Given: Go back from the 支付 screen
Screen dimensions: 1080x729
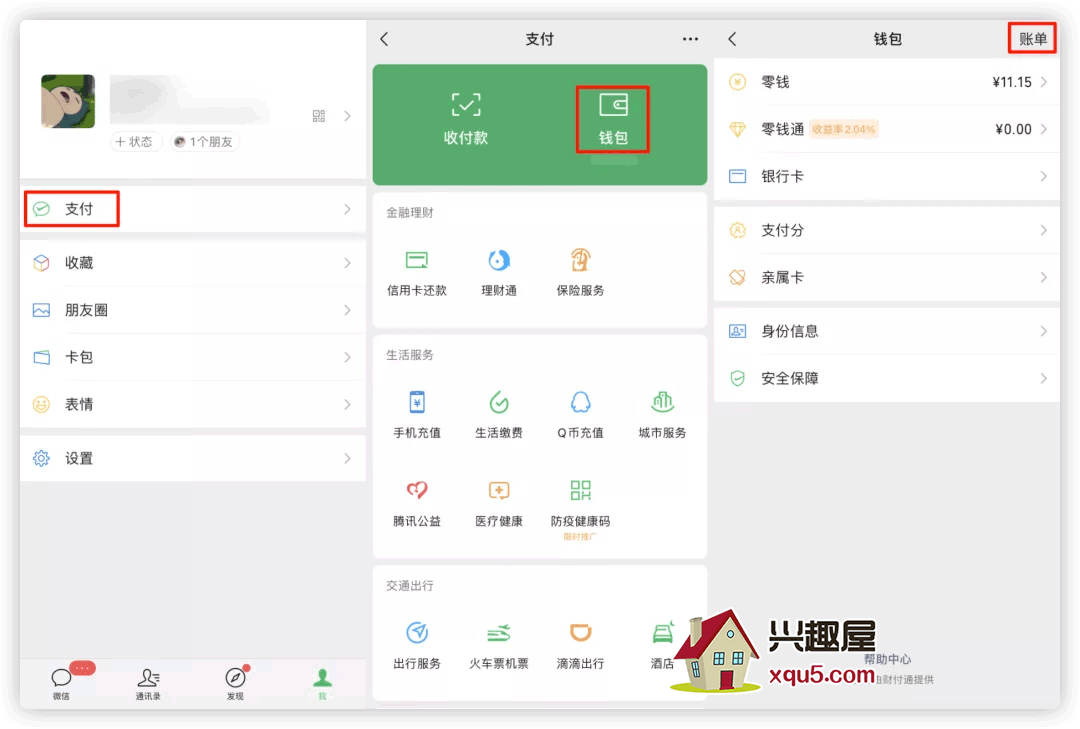Looking at the screenshot, I should 384,39.
